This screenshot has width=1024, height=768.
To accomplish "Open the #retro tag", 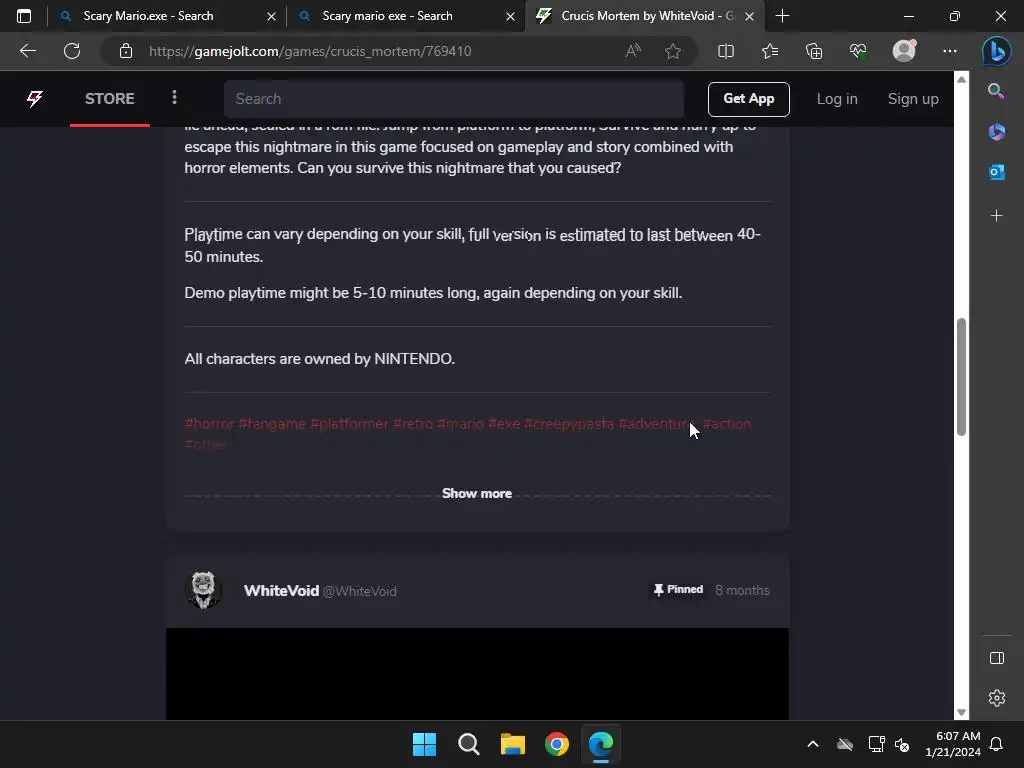I will [412, 424].
